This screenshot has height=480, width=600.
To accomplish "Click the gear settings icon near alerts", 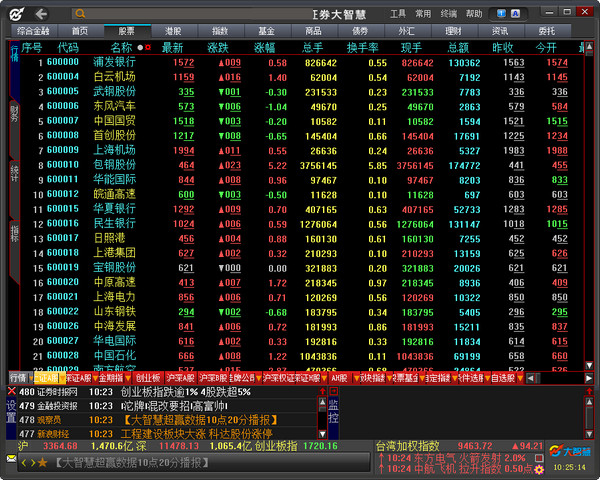I will (x=539, y=470).
